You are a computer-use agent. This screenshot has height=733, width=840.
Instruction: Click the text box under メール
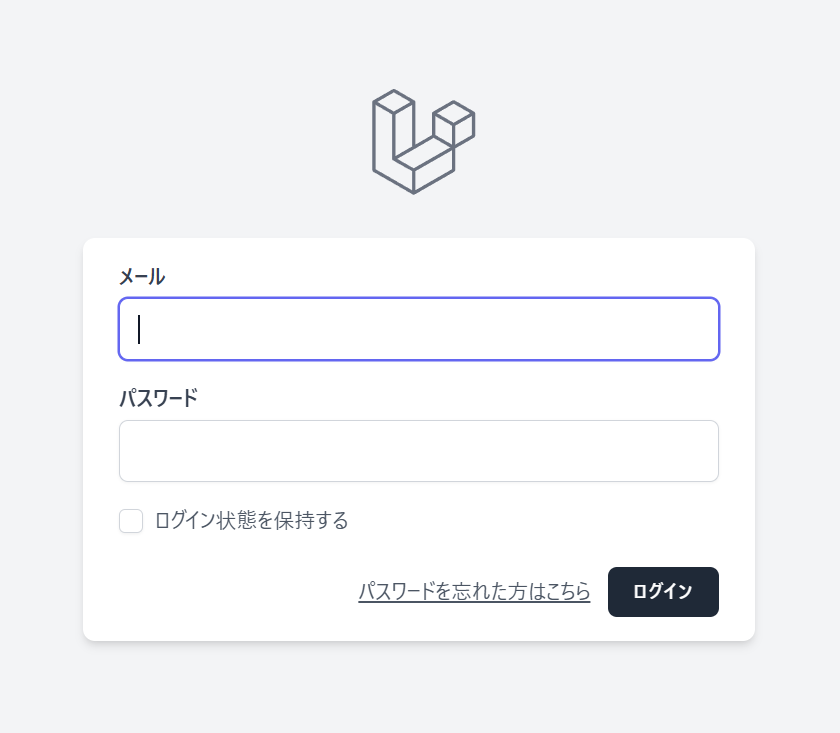418,329
